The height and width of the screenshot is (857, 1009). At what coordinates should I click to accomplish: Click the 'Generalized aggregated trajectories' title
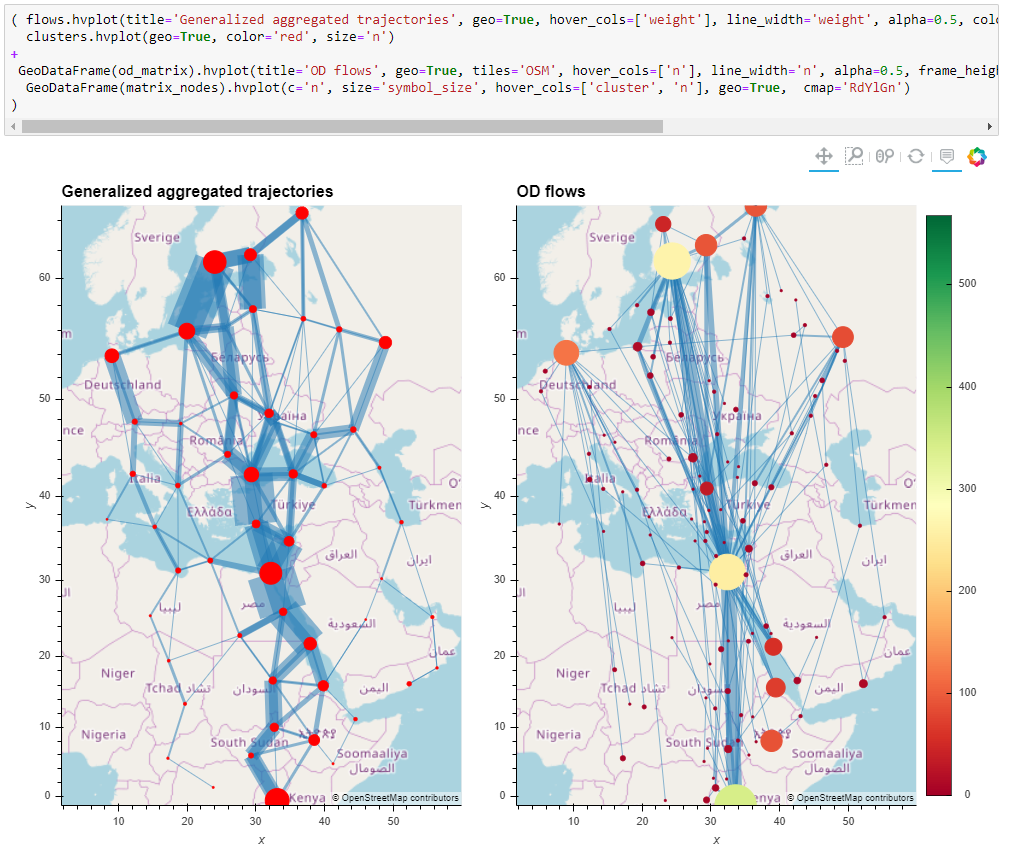pos(198,191)
